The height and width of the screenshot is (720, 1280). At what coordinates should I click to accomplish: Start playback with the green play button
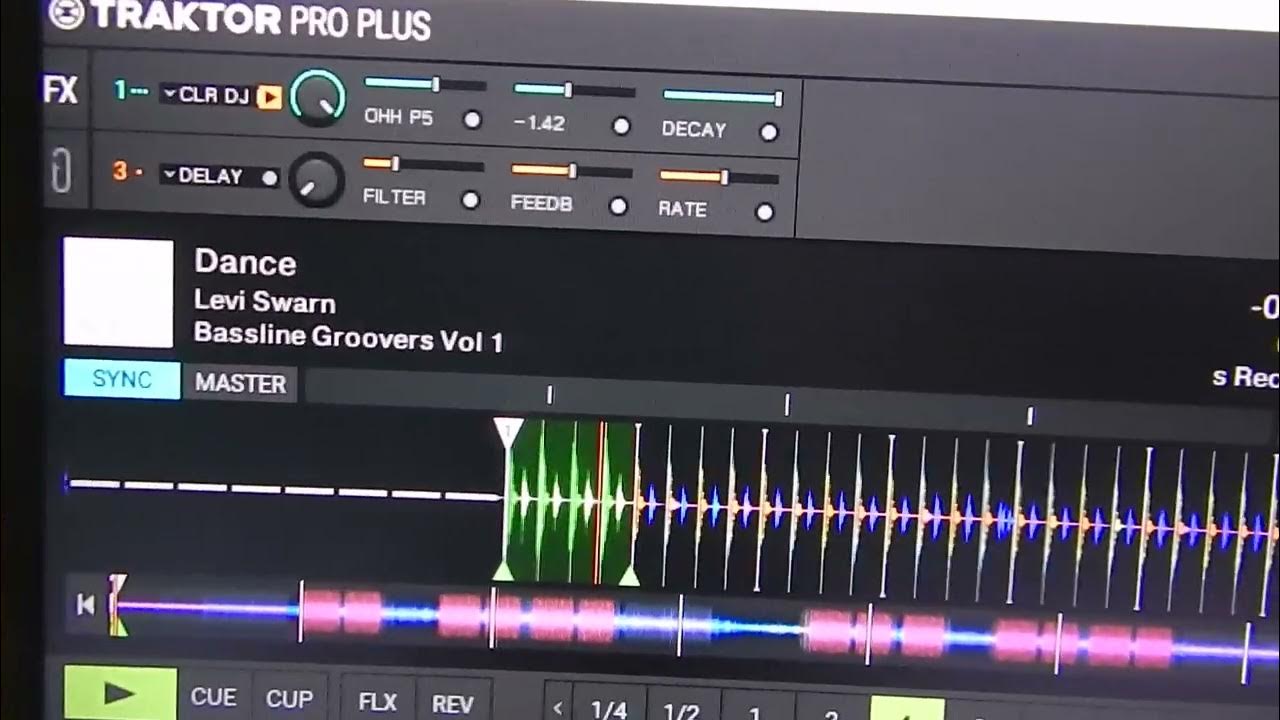coord(120,692)
